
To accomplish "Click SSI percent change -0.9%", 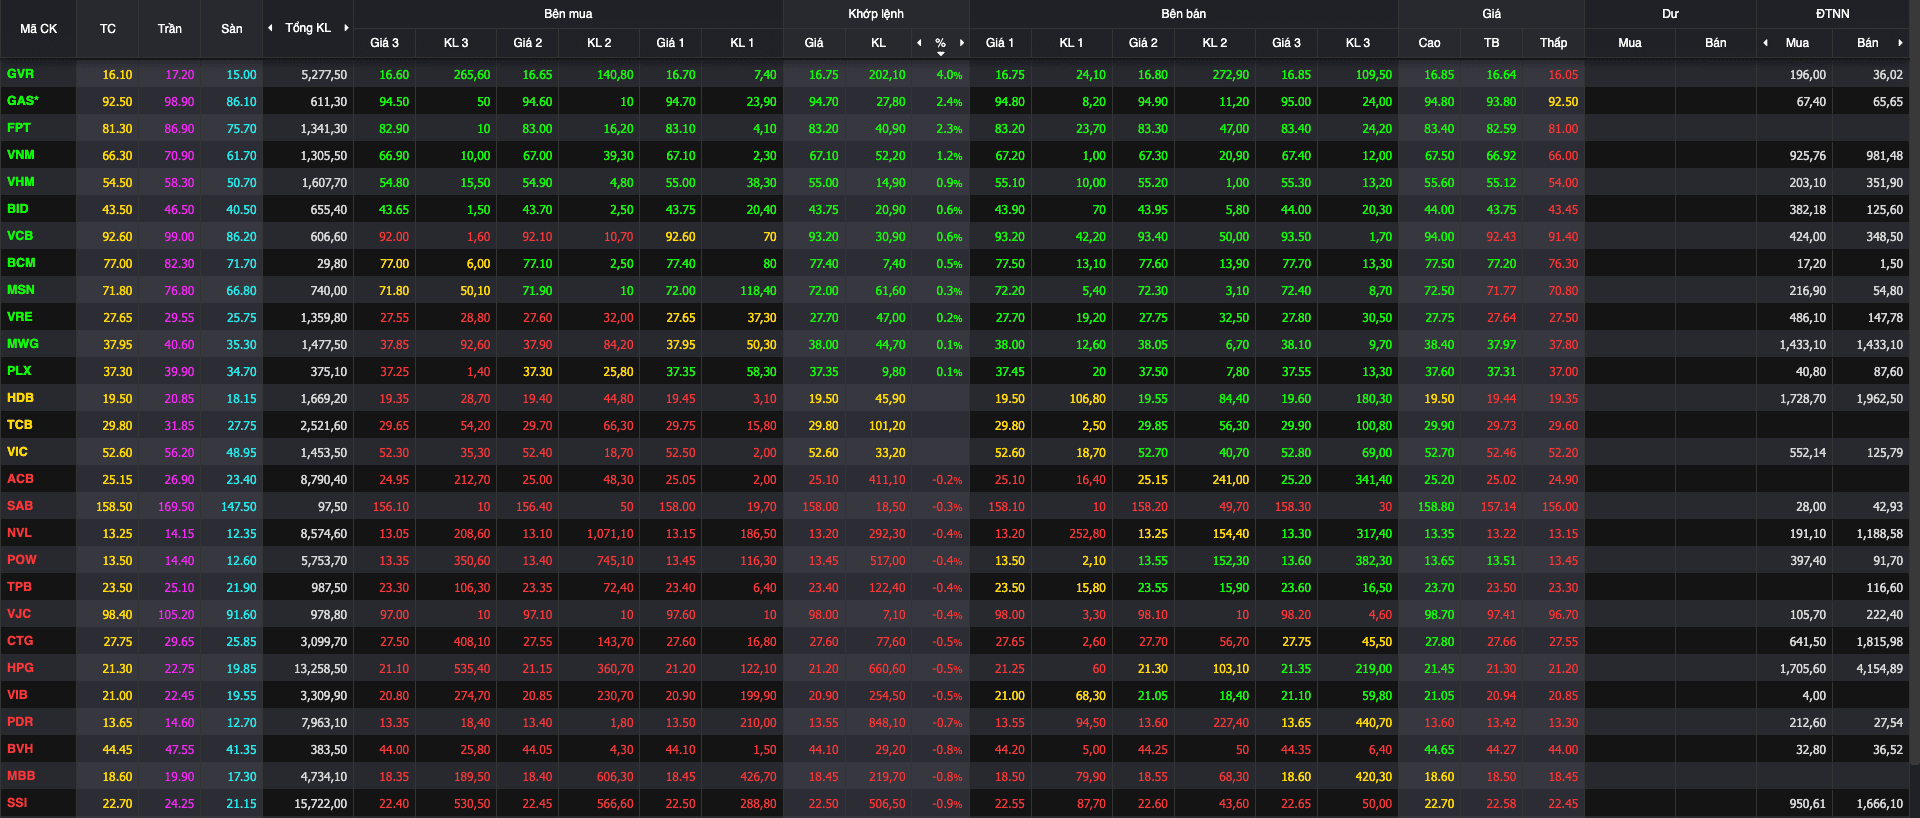I will click(x=947, y=804).
